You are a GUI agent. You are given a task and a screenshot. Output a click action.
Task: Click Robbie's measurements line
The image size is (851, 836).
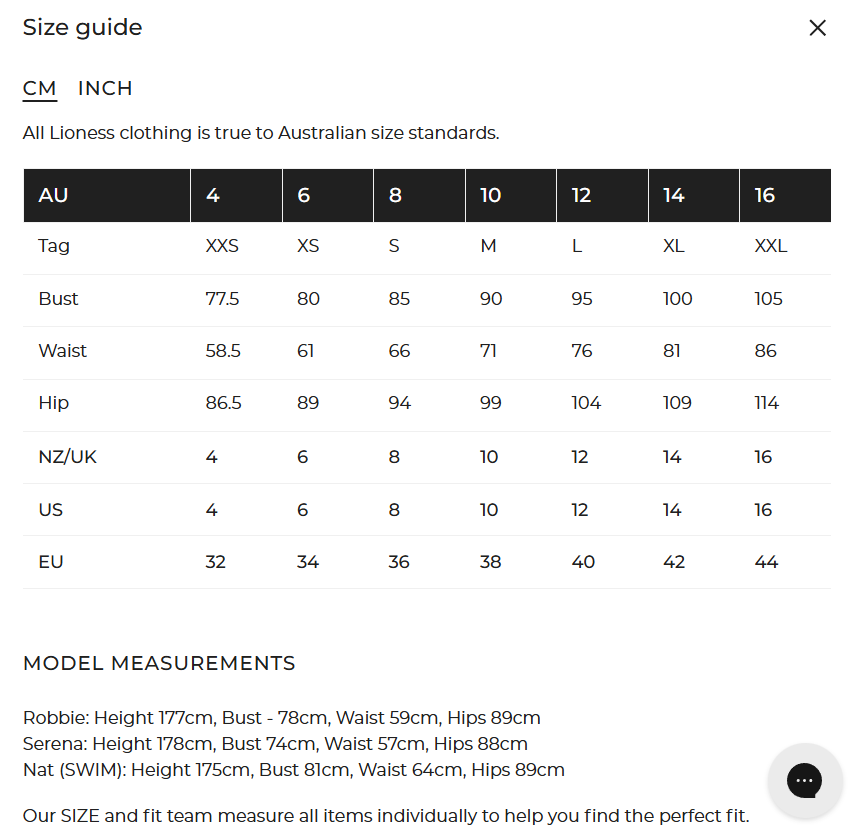tap(281, 718)
